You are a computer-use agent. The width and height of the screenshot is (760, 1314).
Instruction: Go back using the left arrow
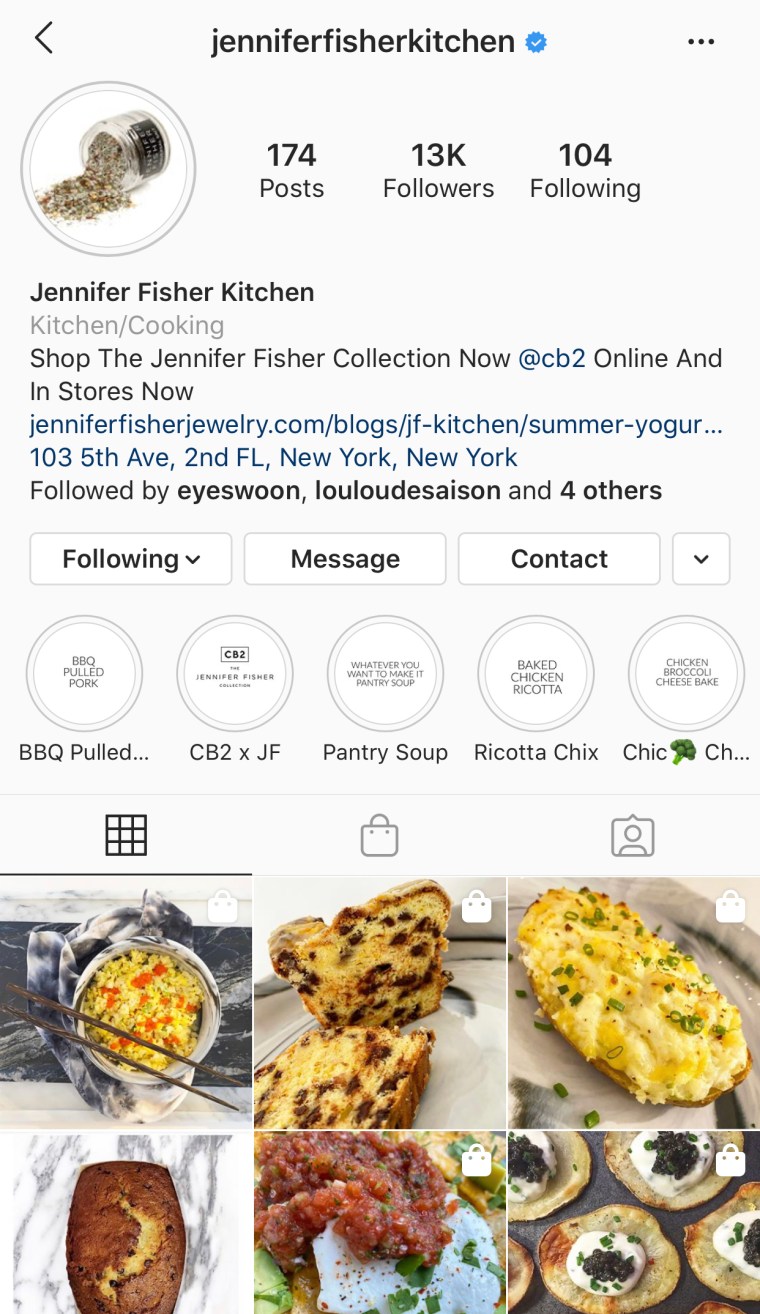(x=43, y=39)
